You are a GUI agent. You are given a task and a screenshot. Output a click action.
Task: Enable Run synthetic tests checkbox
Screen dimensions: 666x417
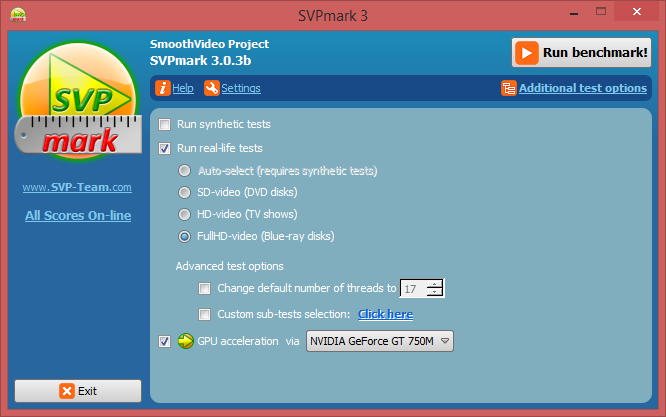(x=164, y=124)
